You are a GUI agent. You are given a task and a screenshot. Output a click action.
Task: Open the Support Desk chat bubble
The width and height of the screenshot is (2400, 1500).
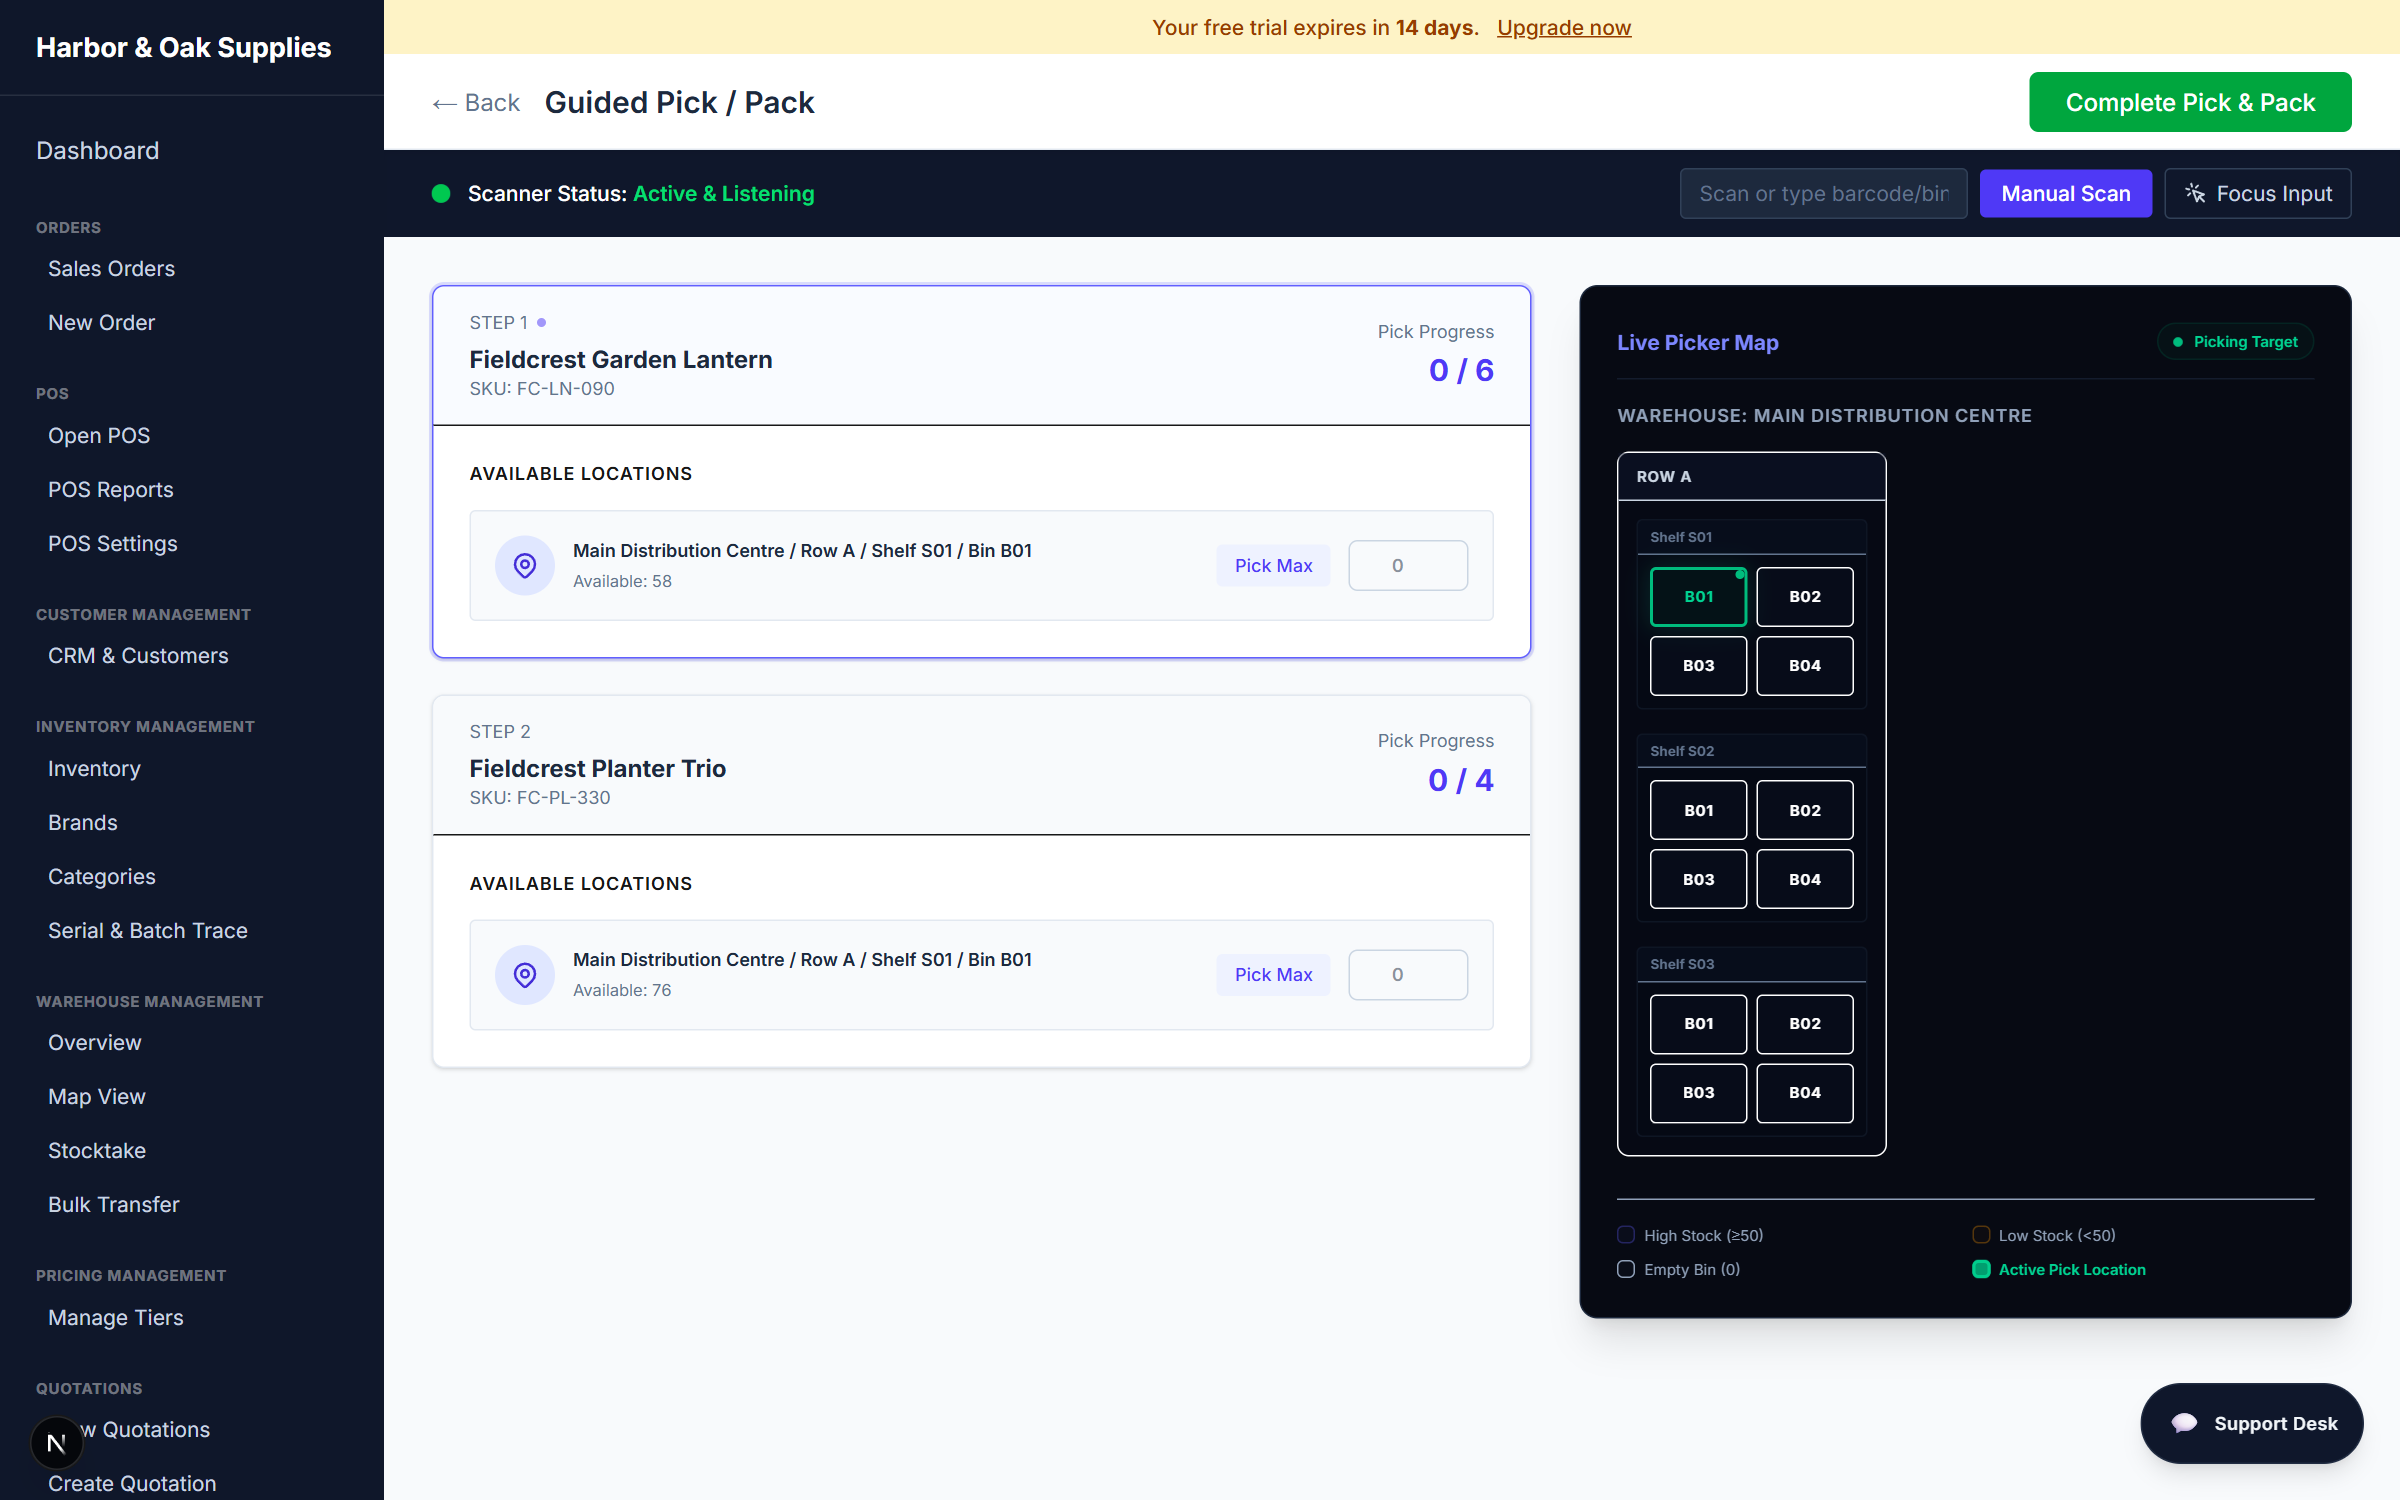point(2252,1423)
